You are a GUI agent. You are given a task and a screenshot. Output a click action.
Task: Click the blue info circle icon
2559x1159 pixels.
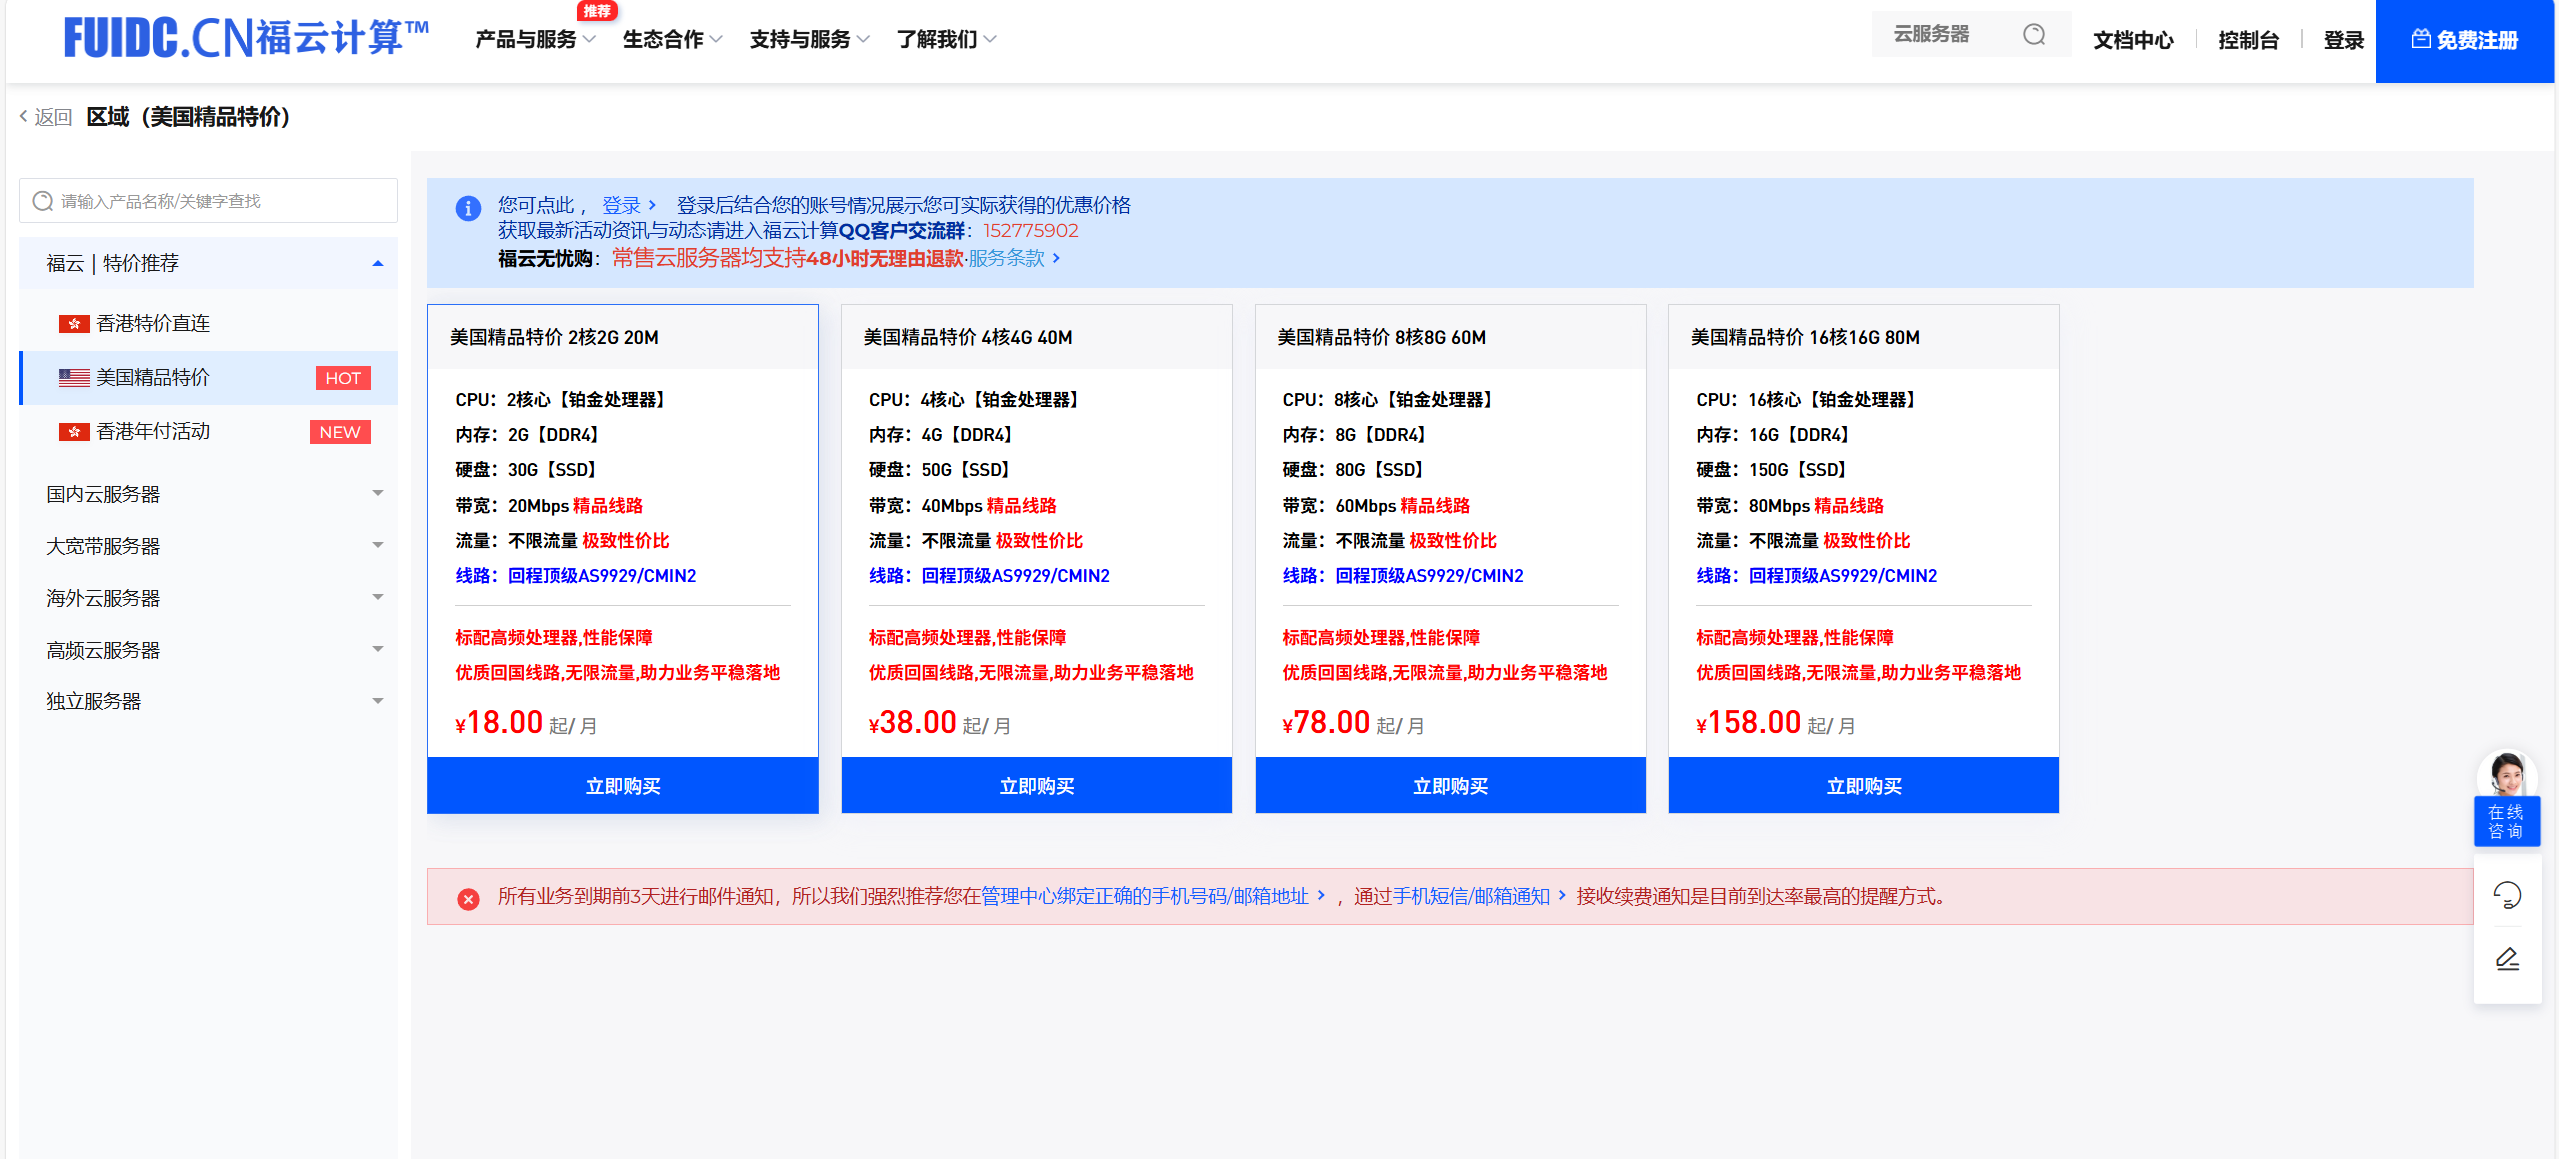[468, 208]
